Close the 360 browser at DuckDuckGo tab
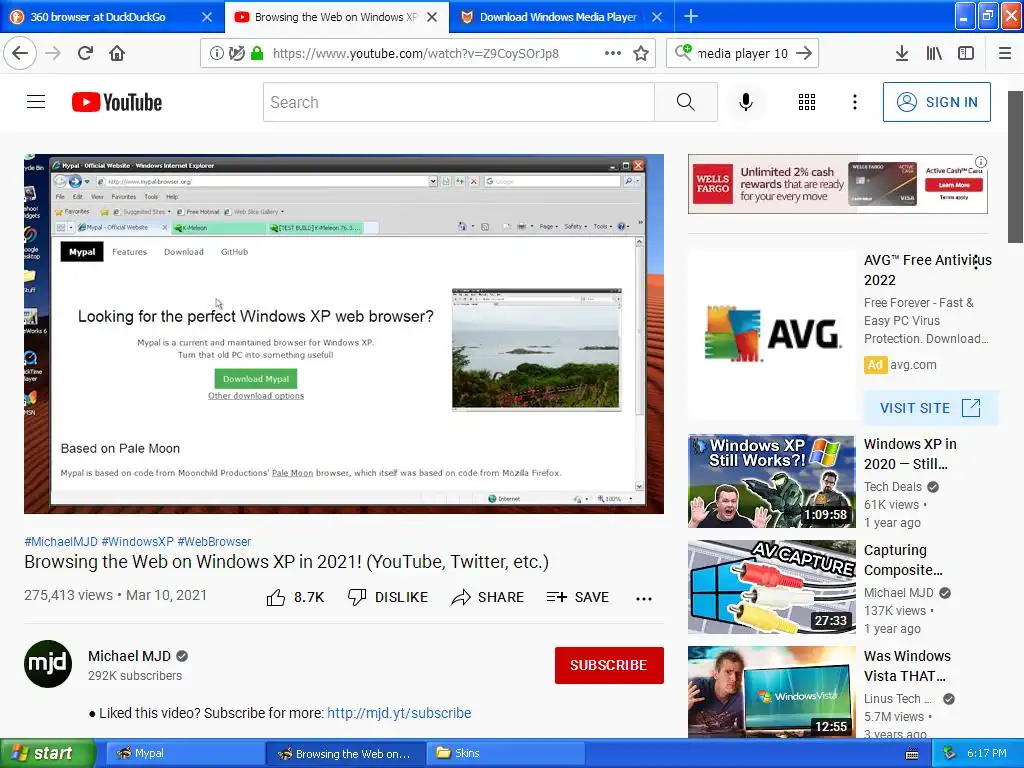The image size is (1024, 768). click(206, 17)
